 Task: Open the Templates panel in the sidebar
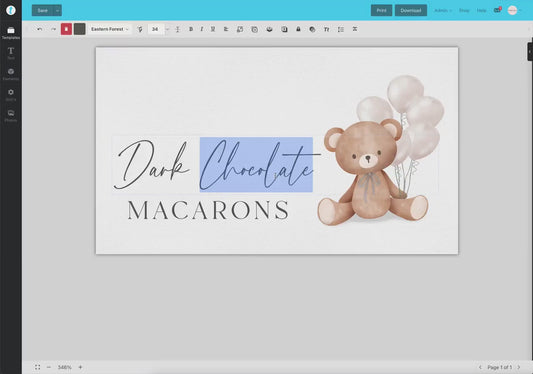point(11,33)
